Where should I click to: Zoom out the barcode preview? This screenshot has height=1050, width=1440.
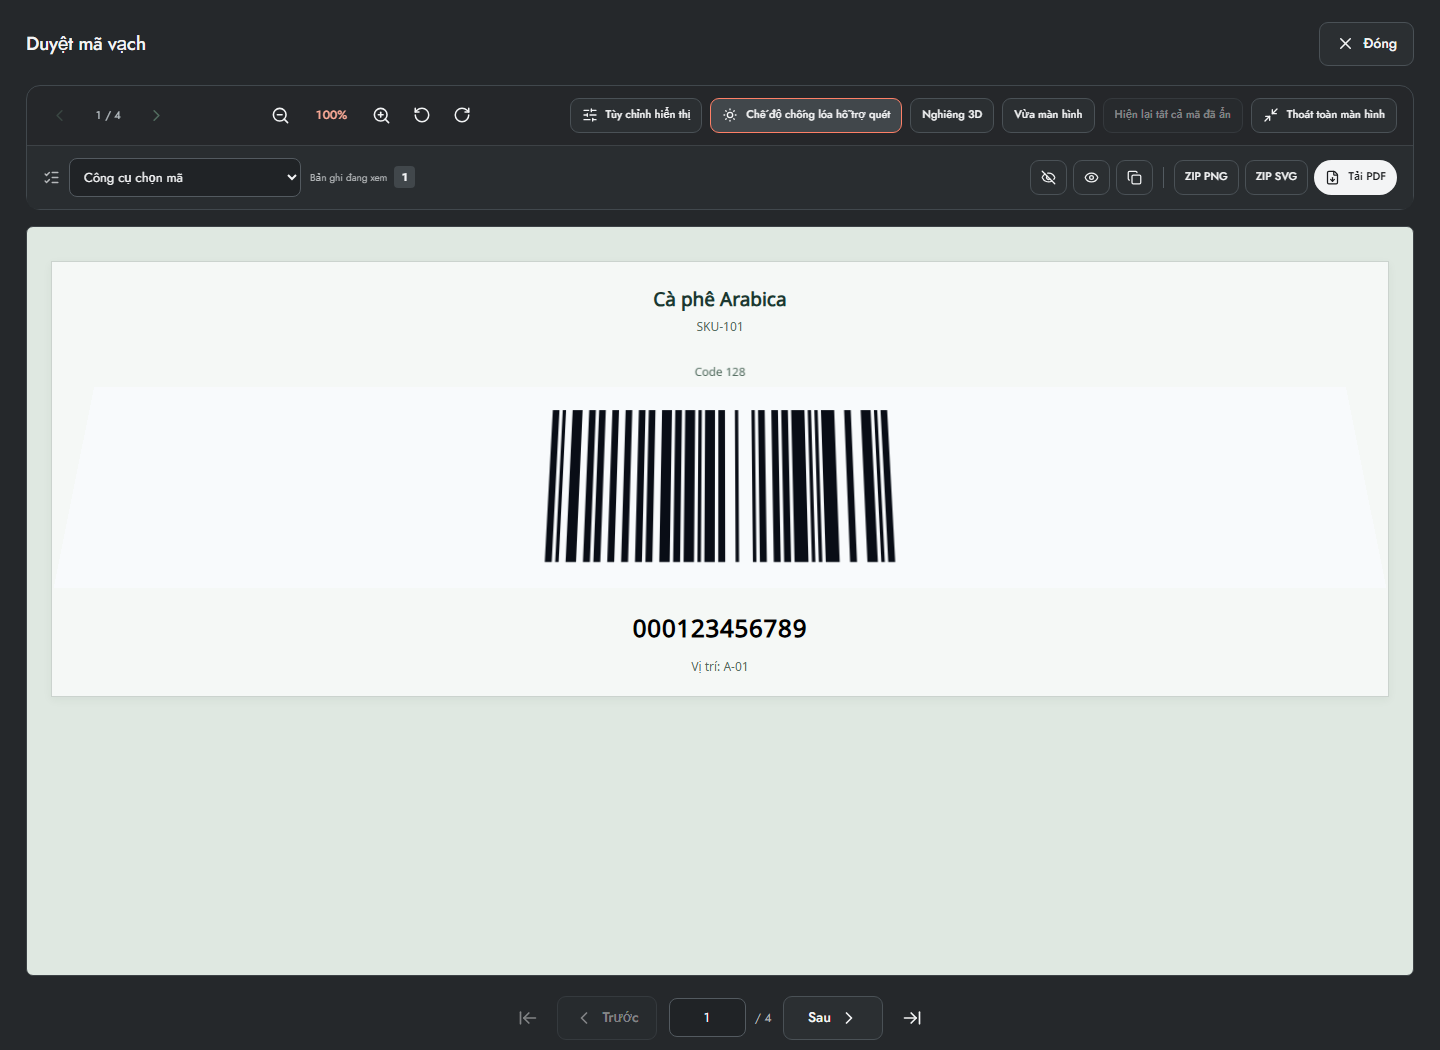280,115
